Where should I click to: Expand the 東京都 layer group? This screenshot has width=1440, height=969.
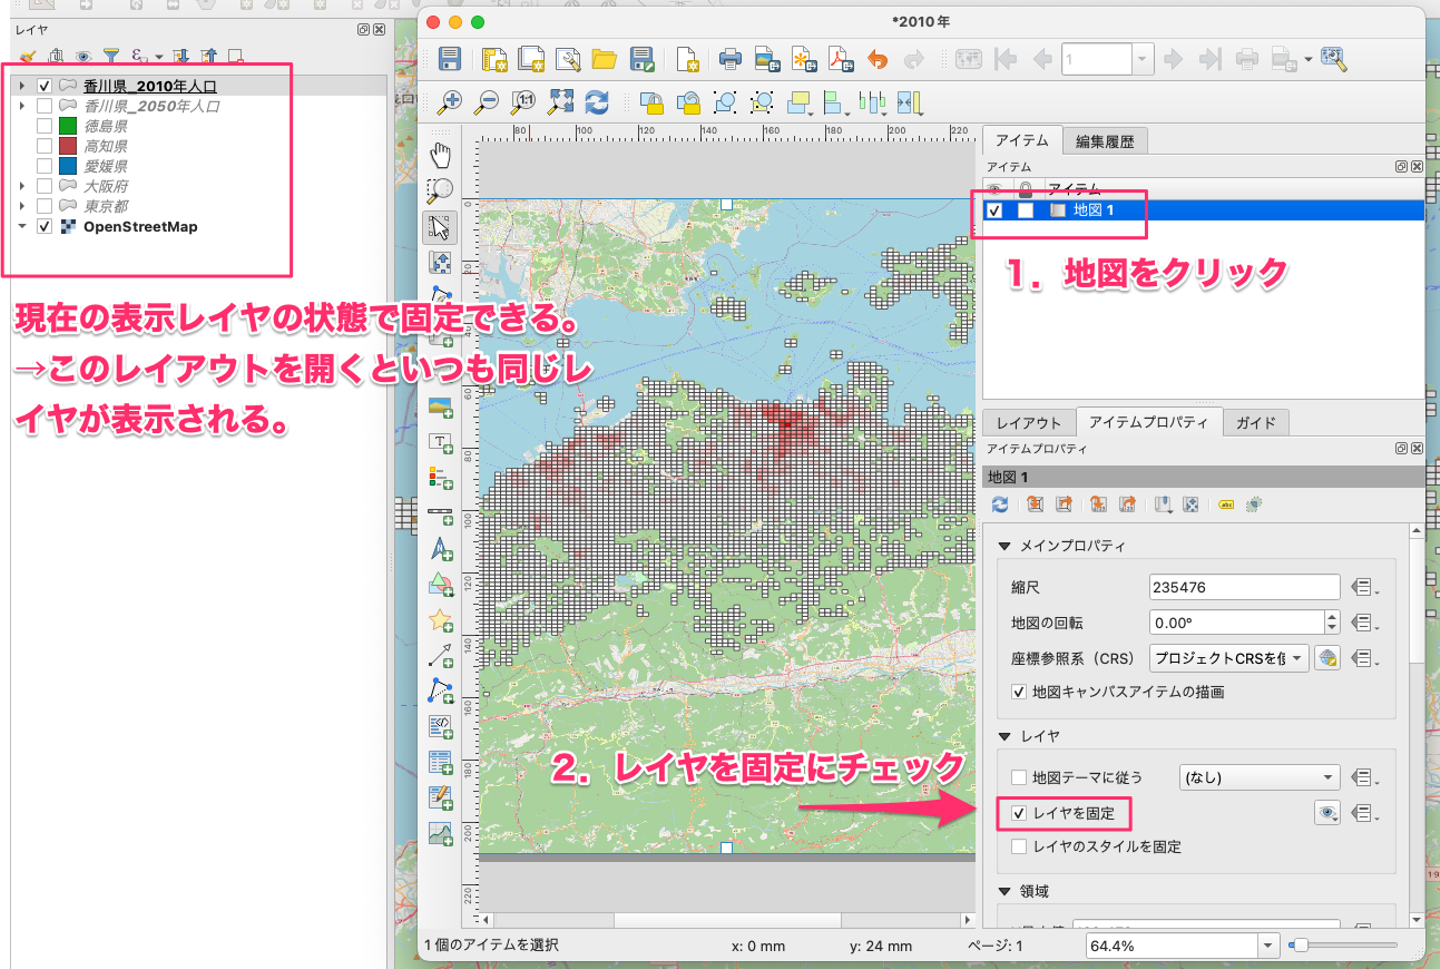[22, 206]
